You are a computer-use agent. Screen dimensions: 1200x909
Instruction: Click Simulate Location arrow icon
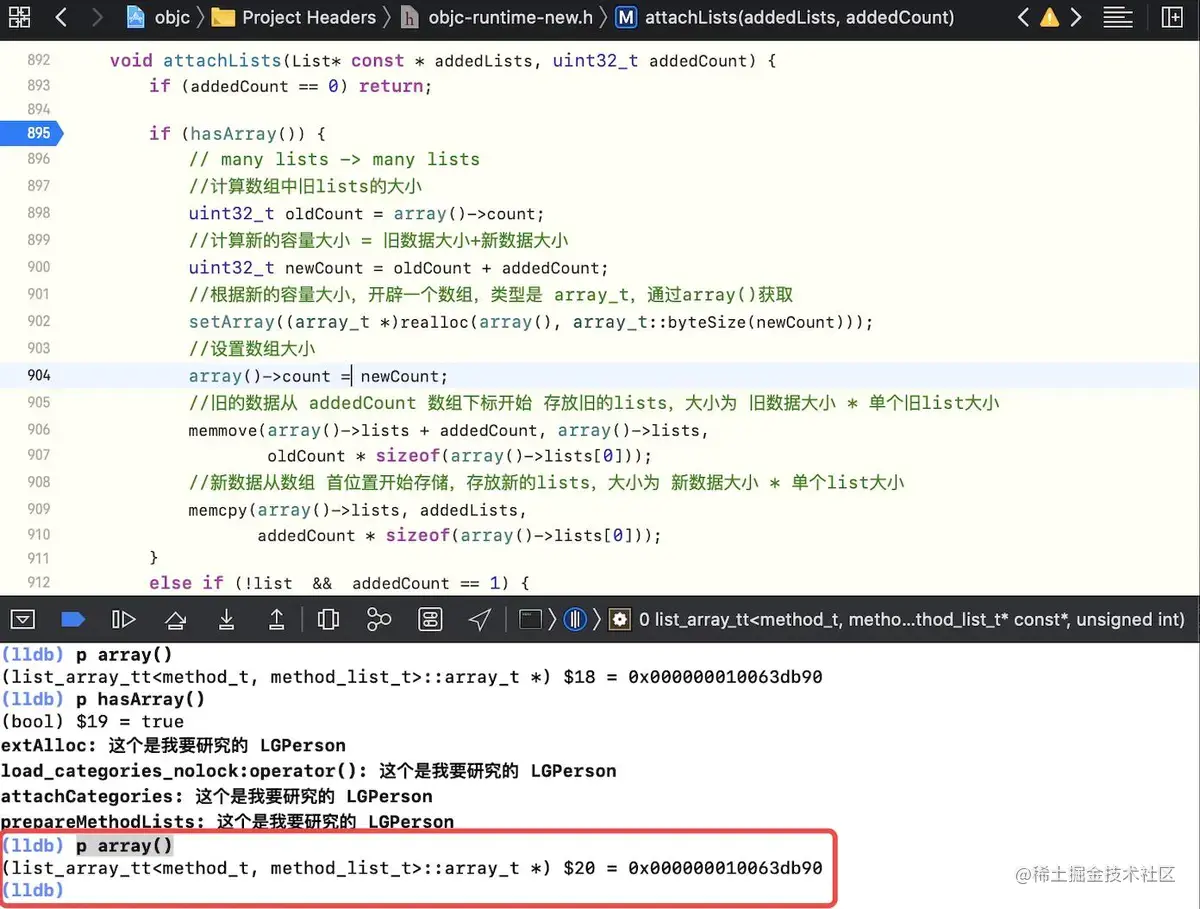coord(480,620)
